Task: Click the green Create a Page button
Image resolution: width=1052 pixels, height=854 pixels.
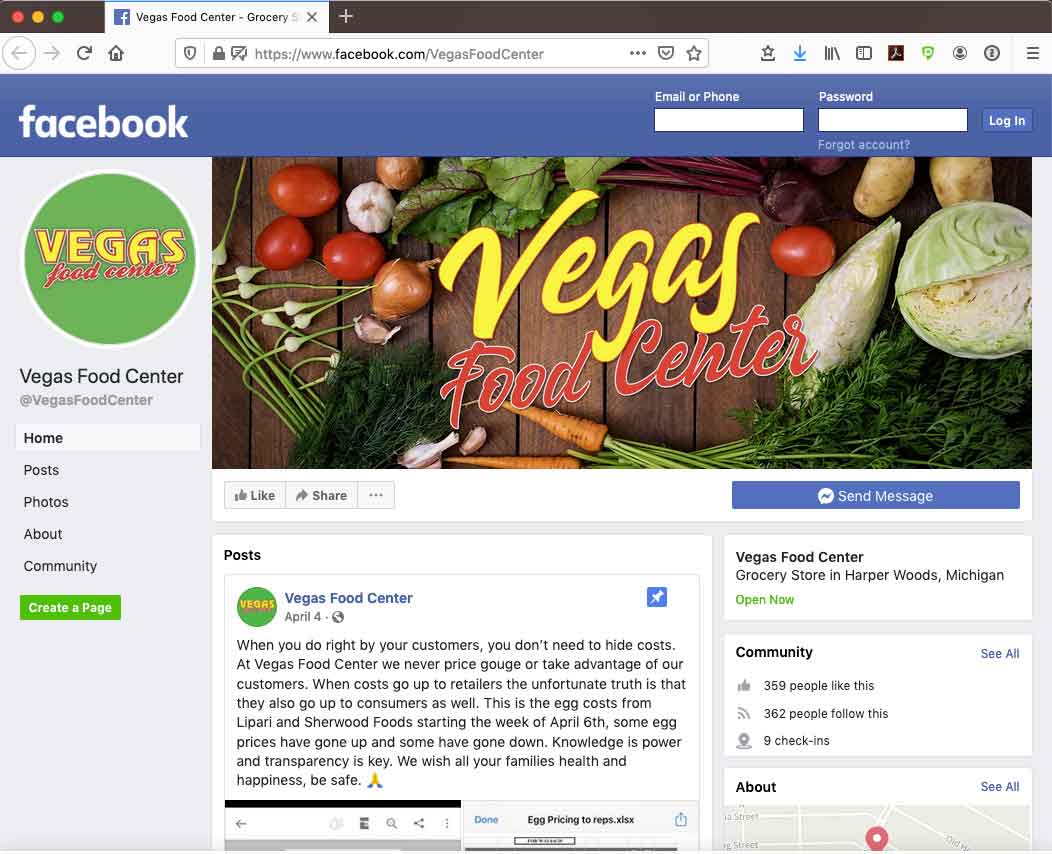Action: (x=70, y=607)
